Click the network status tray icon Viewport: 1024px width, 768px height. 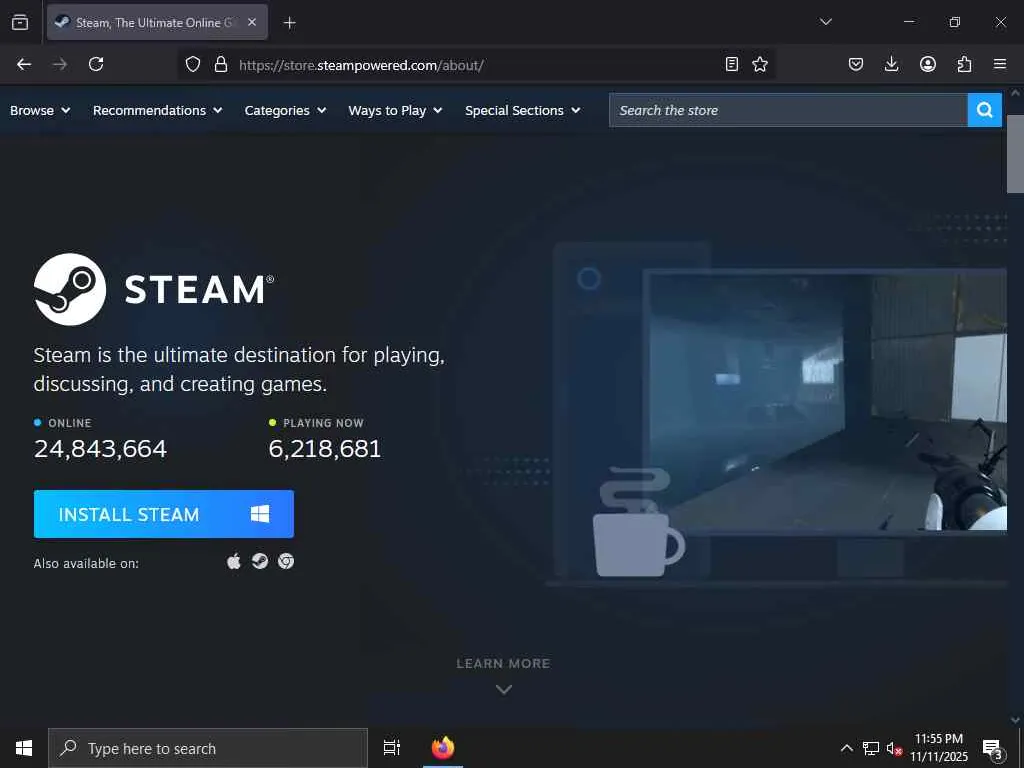tap(871, 748)
